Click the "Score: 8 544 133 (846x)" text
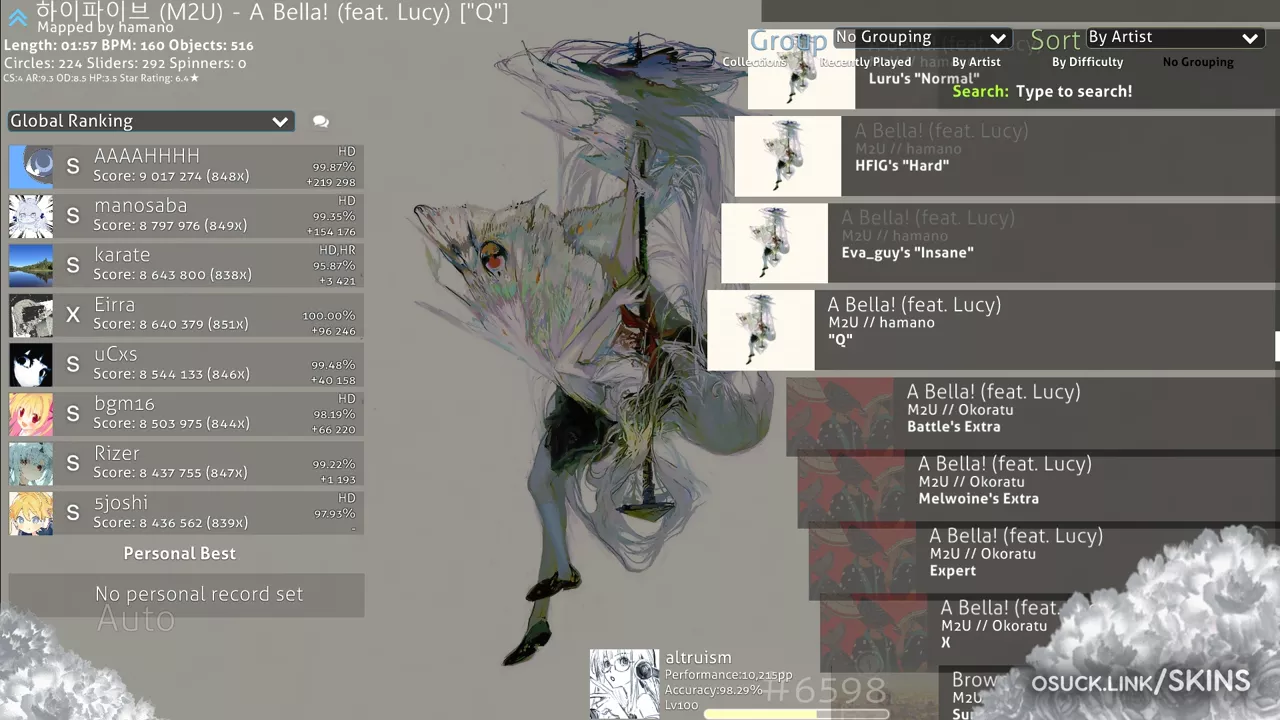The width and height of the screenshot is (1280, 720). point(171,374)
